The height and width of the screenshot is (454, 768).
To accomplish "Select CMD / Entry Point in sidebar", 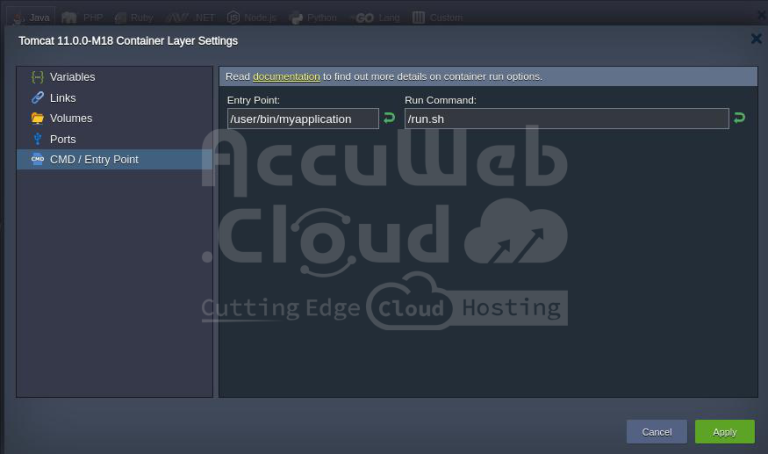I will click(93, 159).
